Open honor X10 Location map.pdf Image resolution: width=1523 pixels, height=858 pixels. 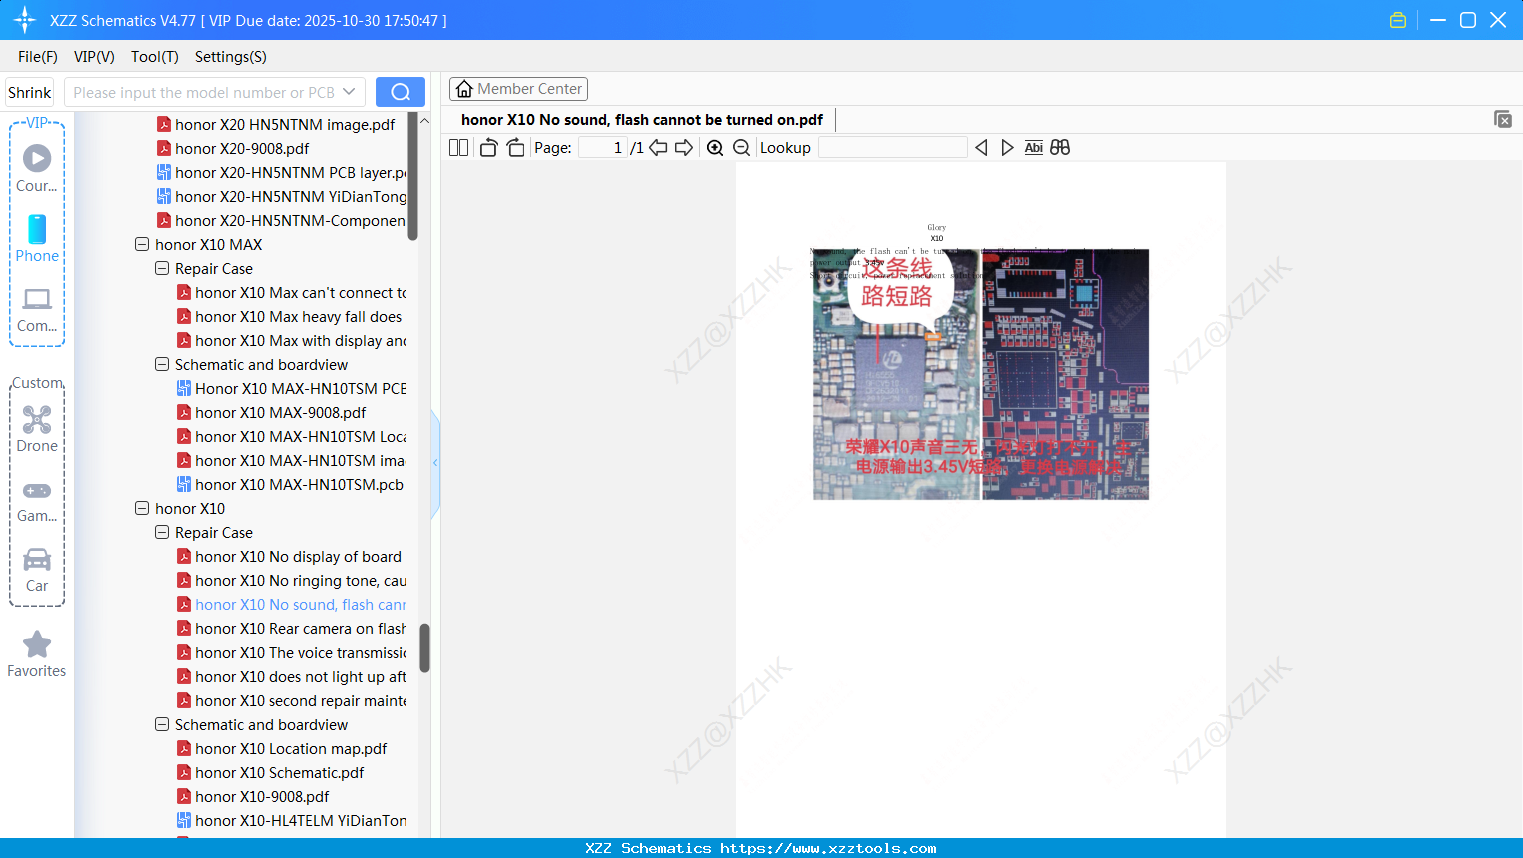click(x=291, y=748)
